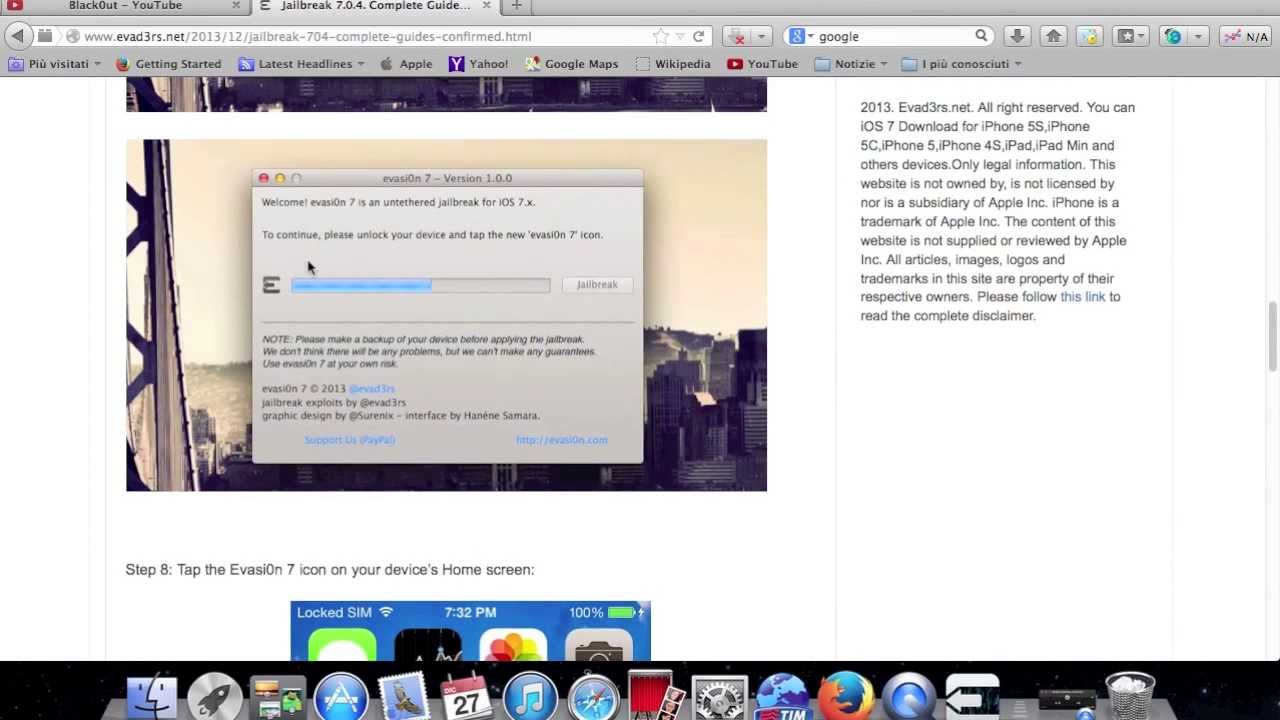
Task: Open the Apple bookmark
Action: click(406, 64)
